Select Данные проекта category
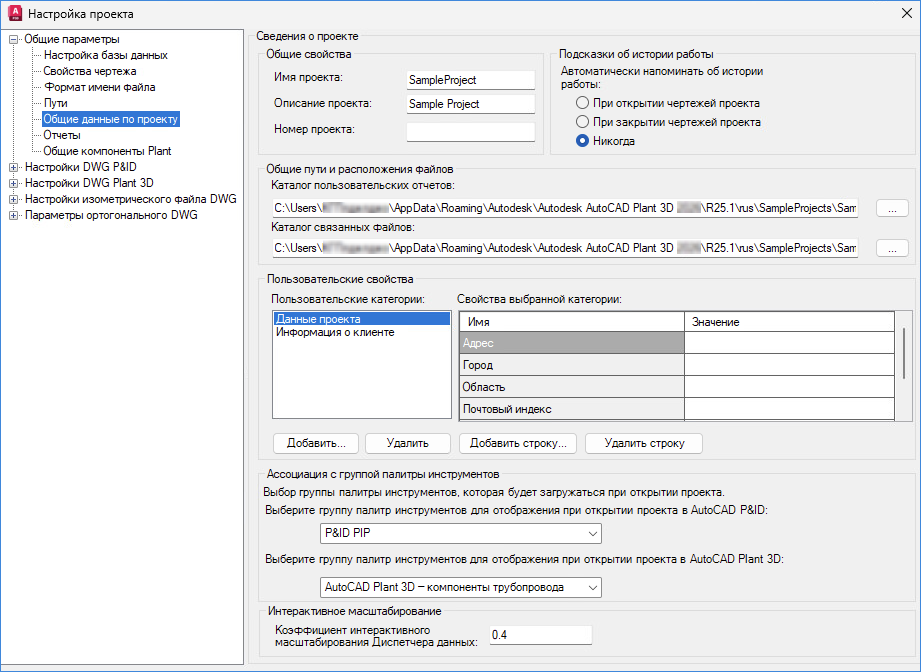Screen dimensions: 921x672 click(x=361, y=319)
